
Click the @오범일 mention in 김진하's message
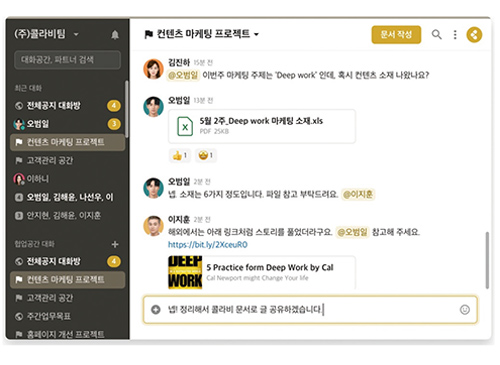[183, 75]
